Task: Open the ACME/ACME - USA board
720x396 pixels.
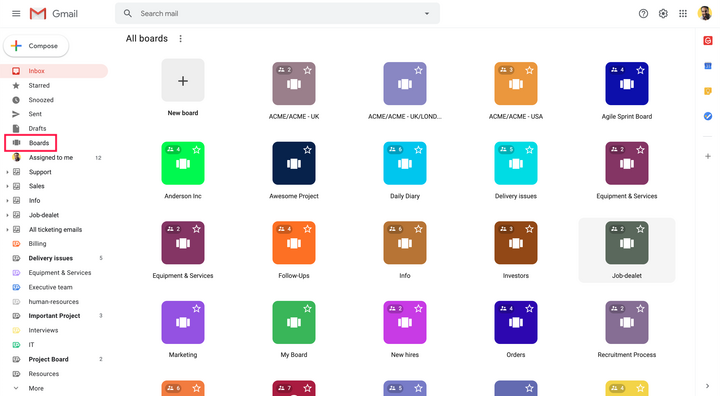Action: 516,84
